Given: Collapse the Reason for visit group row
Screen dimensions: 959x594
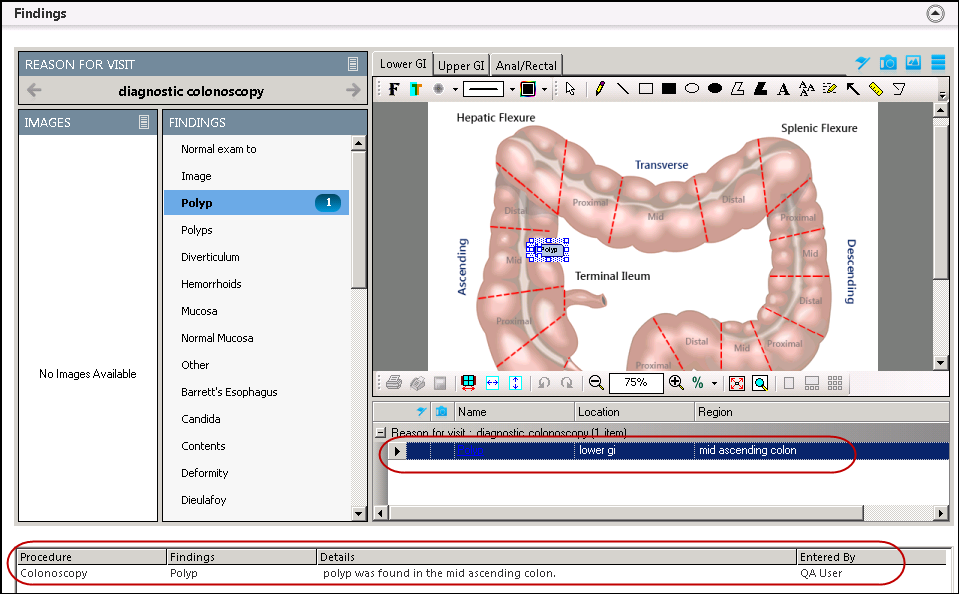Looking at the screenshot, I should [x=380, y=433].
